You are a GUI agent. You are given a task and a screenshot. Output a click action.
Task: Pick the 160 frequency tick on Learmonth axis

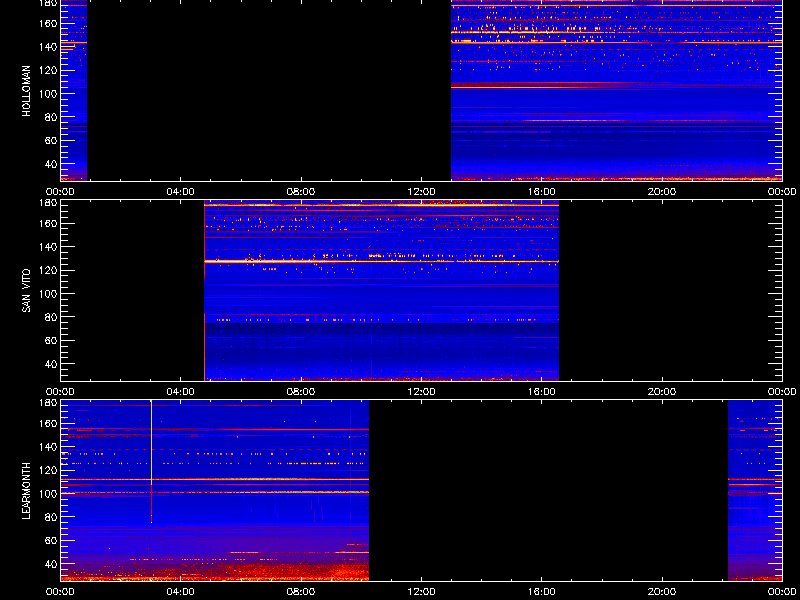point(48,423)
